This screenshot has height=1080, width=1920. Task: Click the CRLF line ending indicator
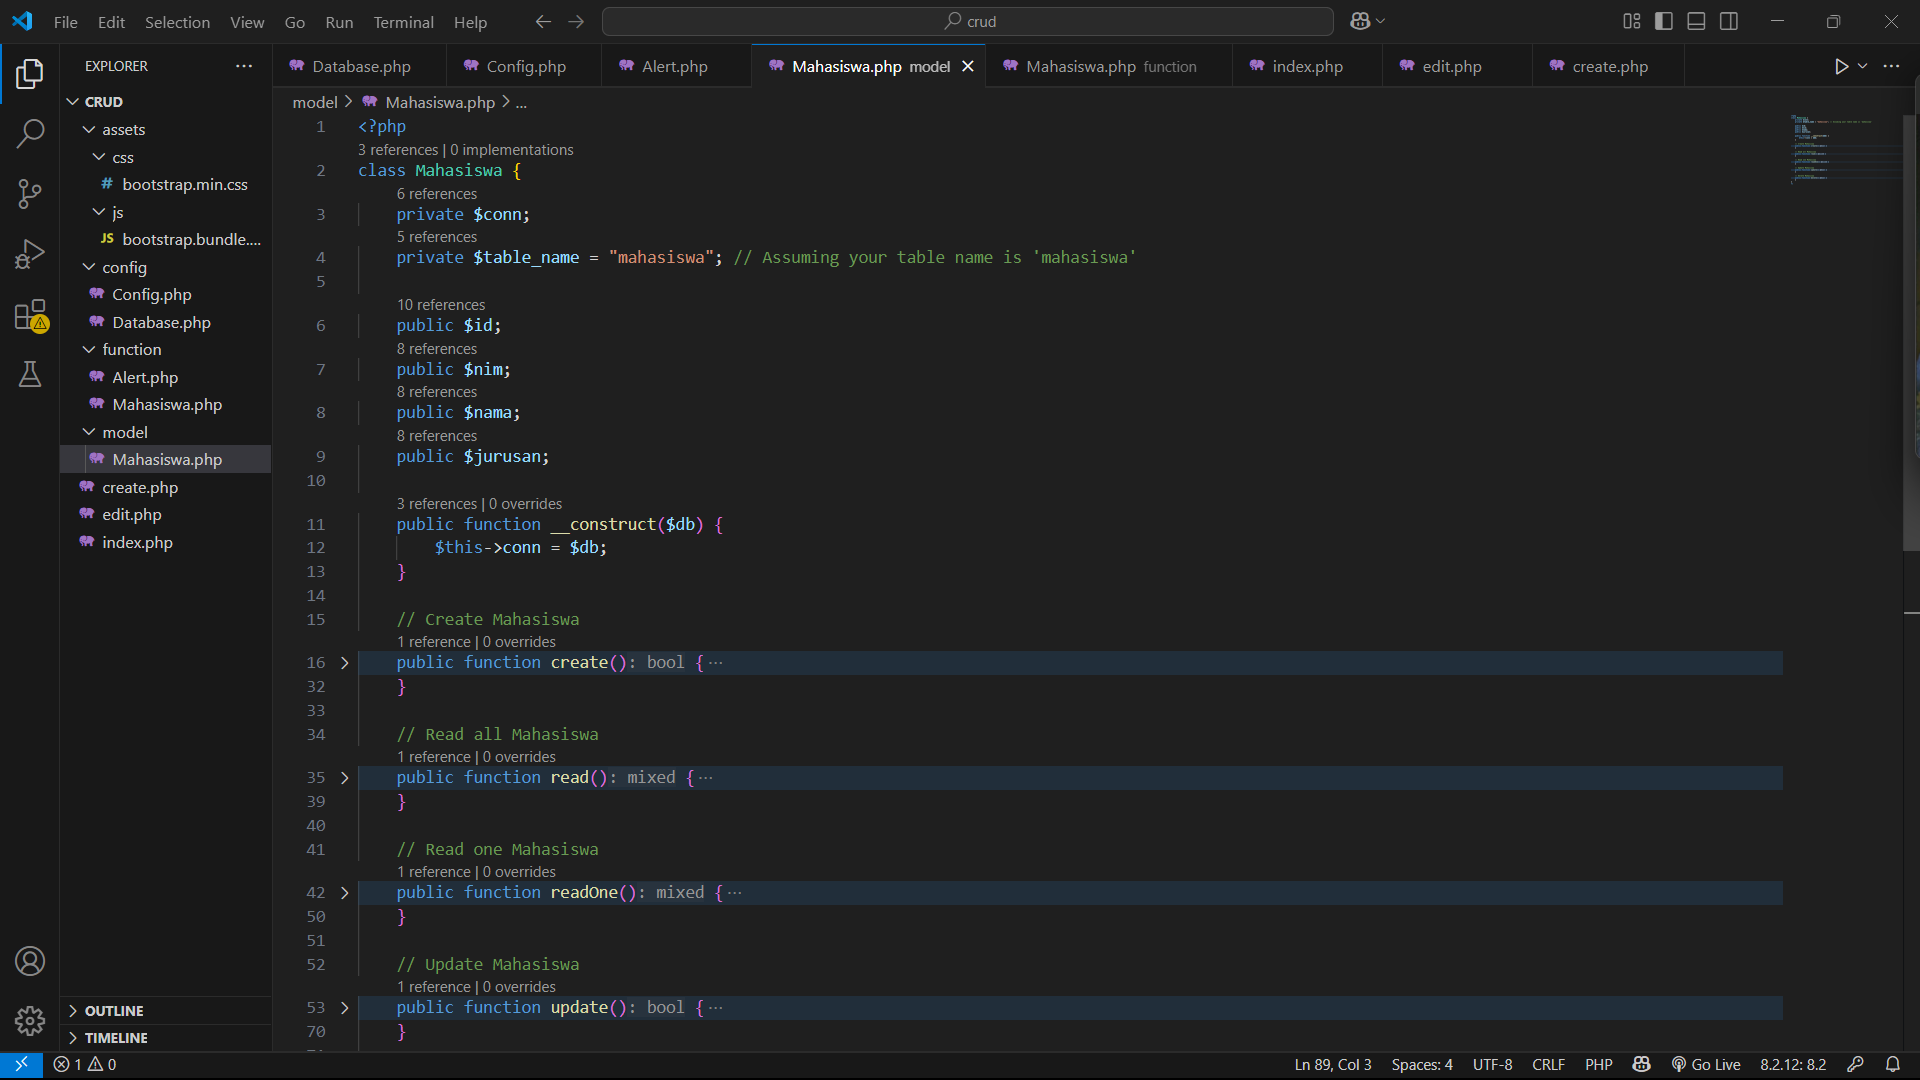coord(1548,1064)
